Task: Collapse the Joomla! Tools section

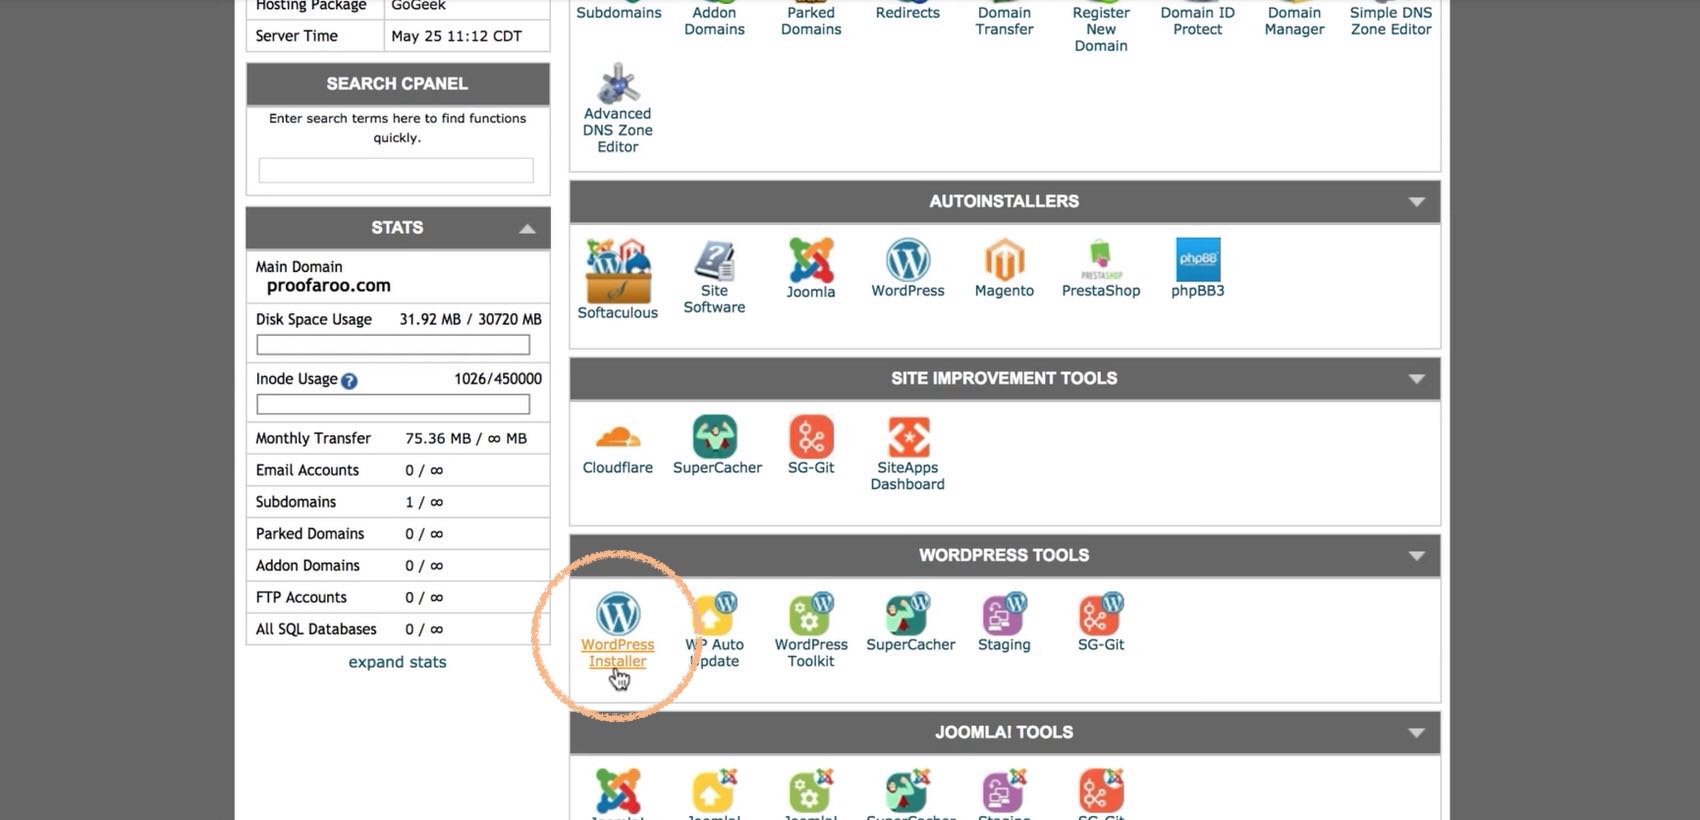Action: pos(1416,733)
